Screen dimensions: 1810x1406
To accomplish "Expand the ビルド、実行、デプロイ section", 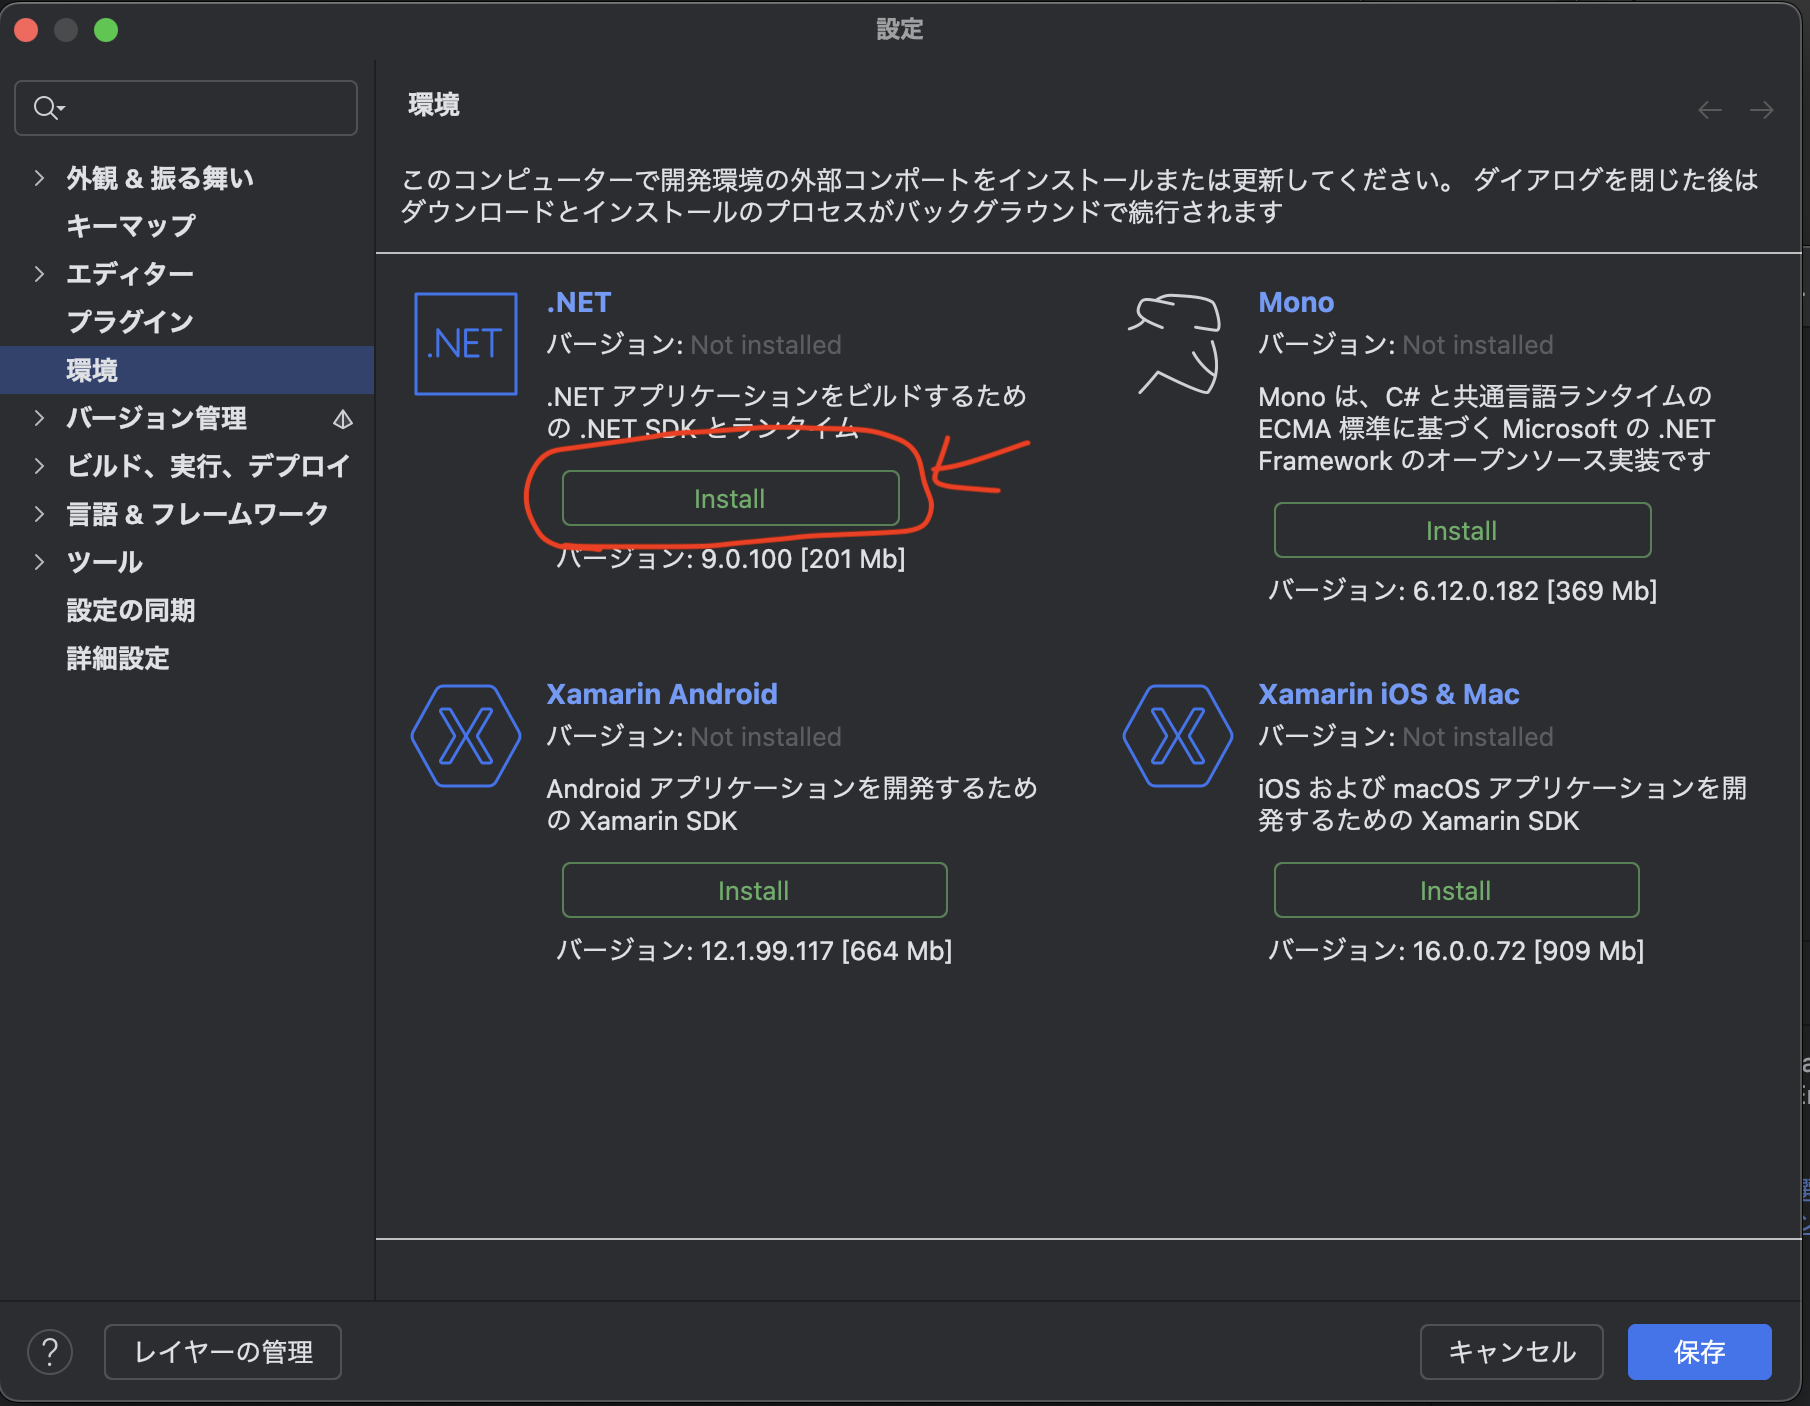I will click(x=40, y=466).
